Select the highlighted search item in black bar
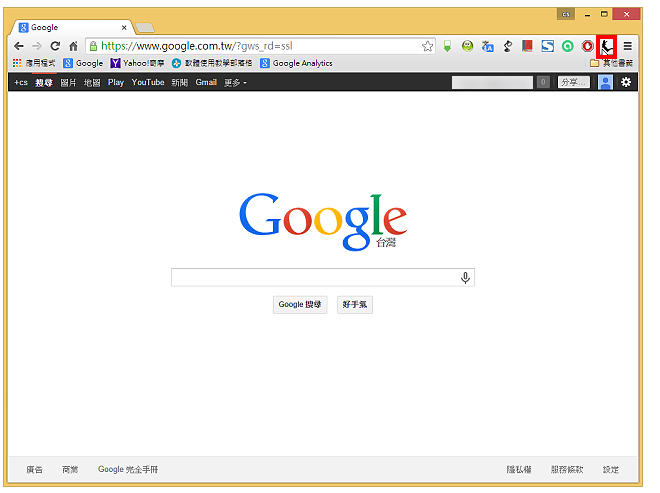 pyautogui.click(x=44, y=83)
